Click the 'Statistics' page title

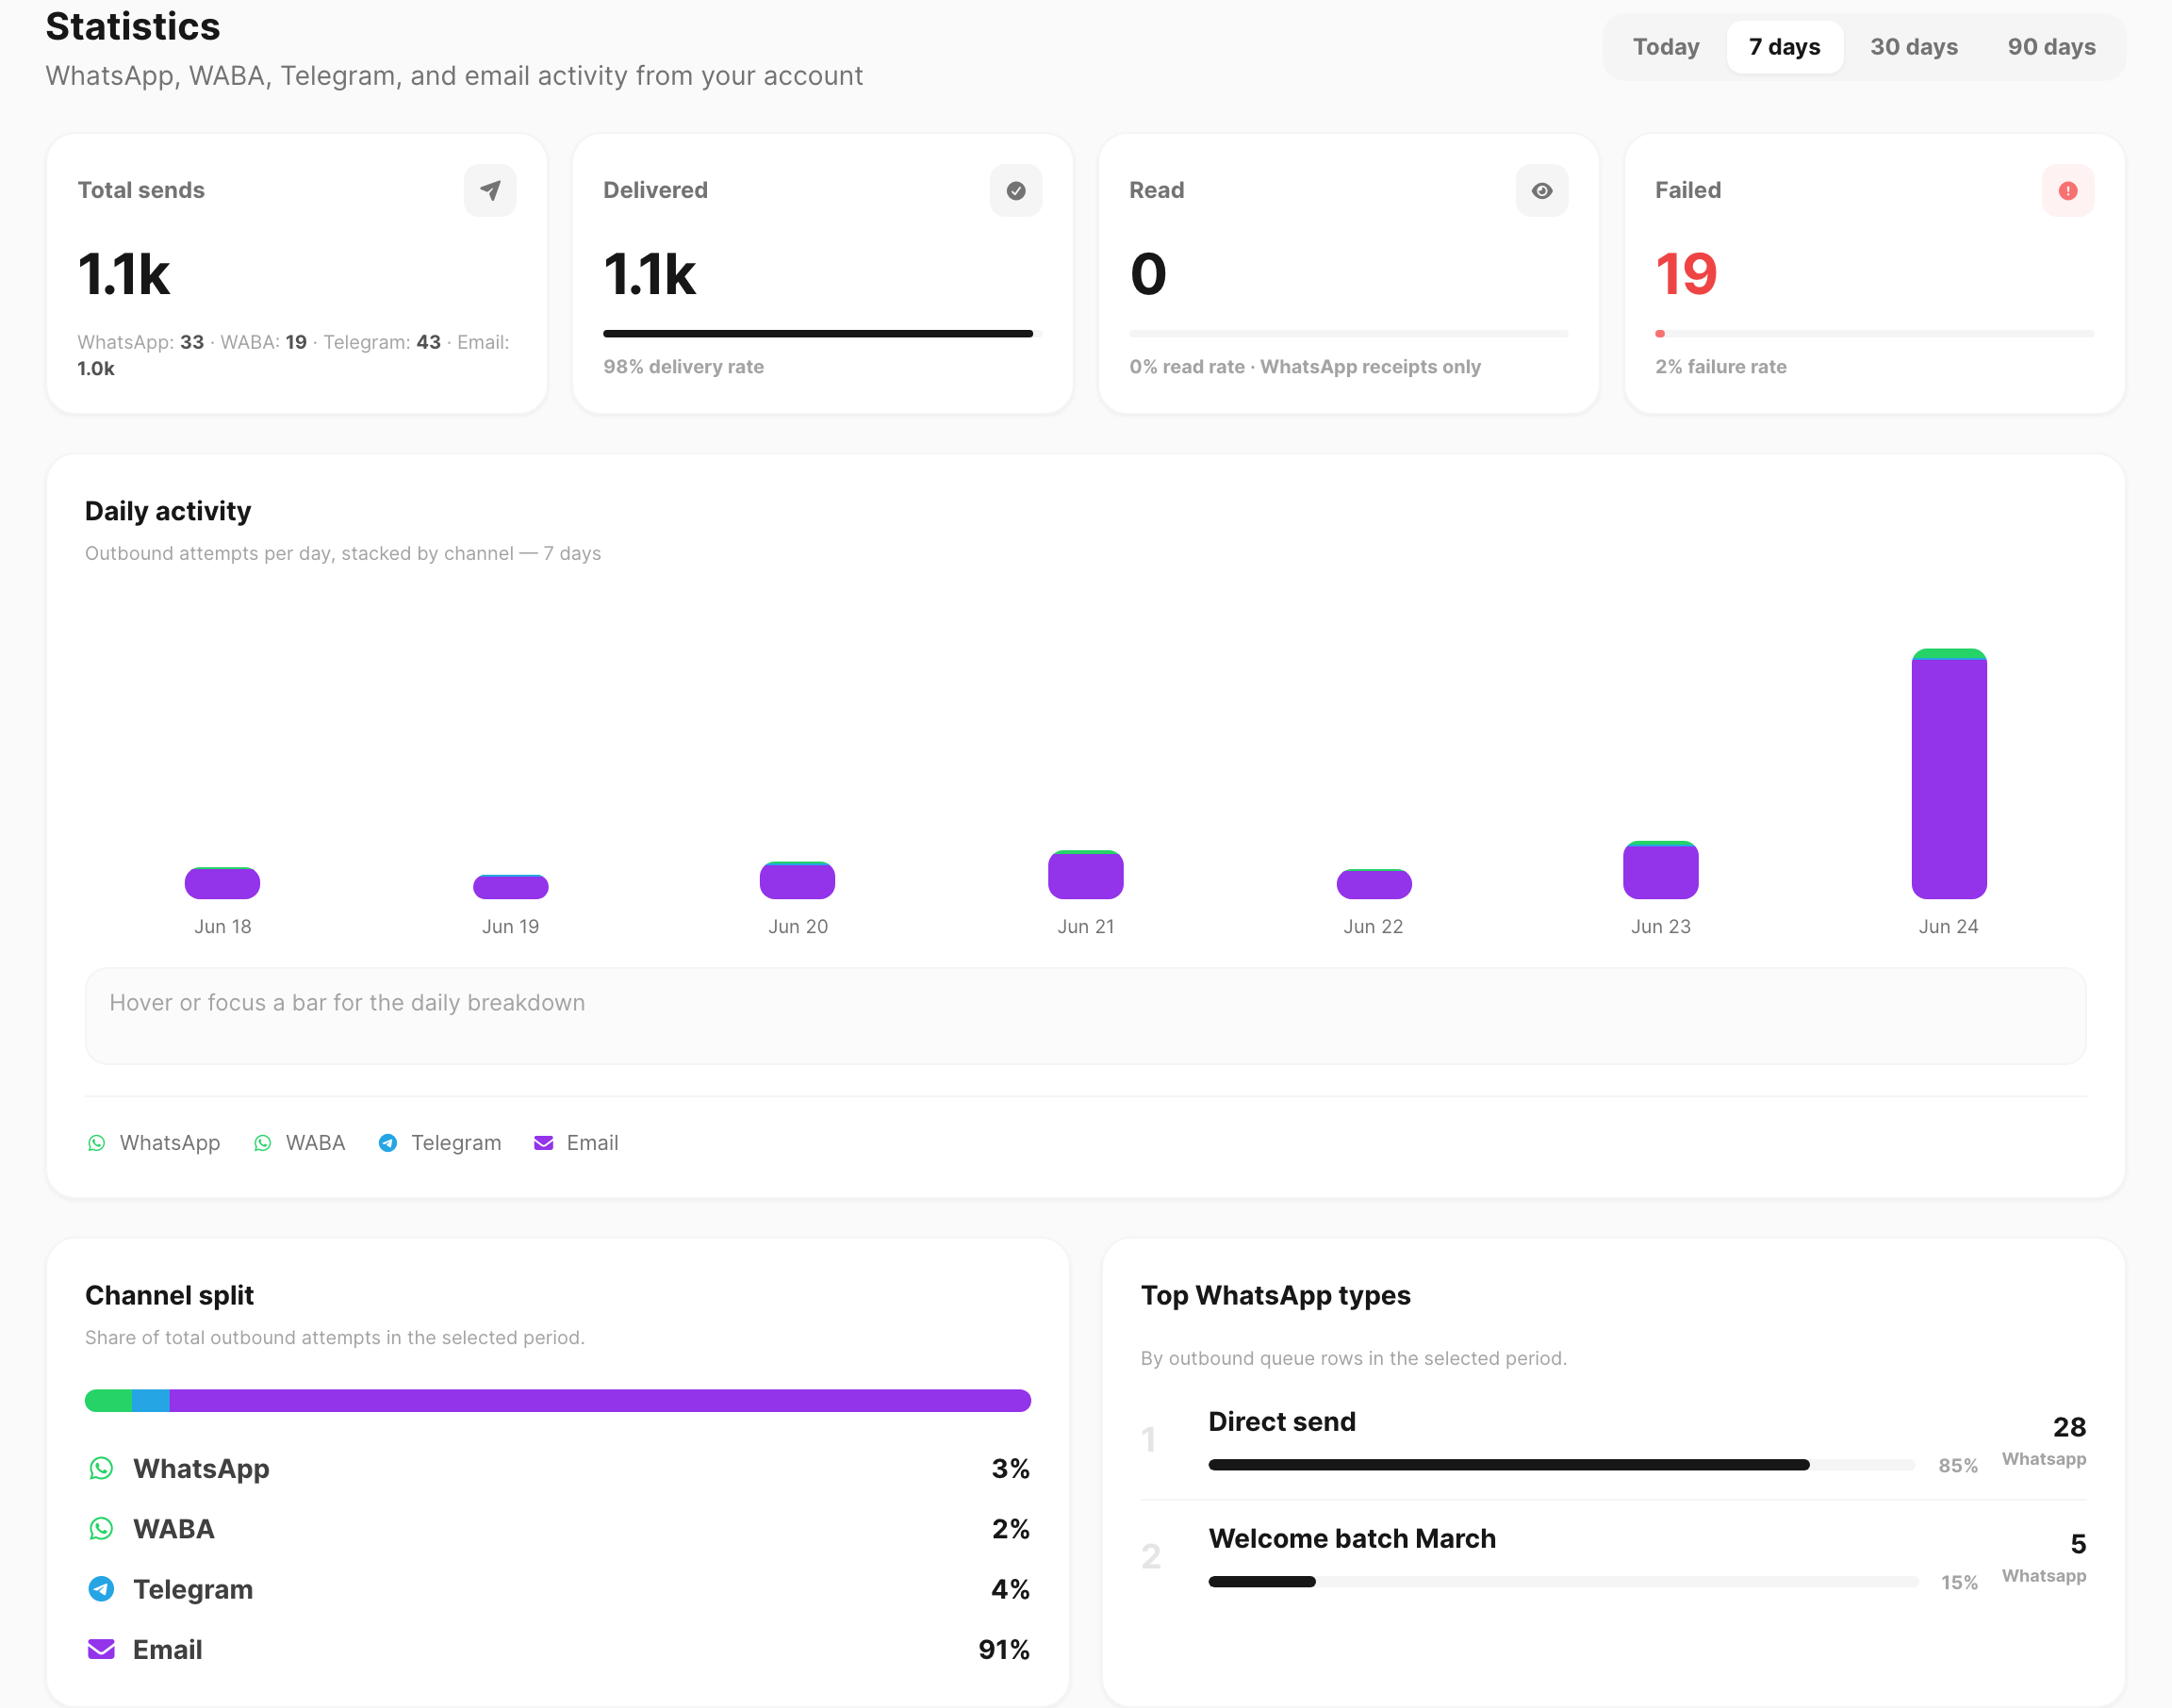click(133, 26)
